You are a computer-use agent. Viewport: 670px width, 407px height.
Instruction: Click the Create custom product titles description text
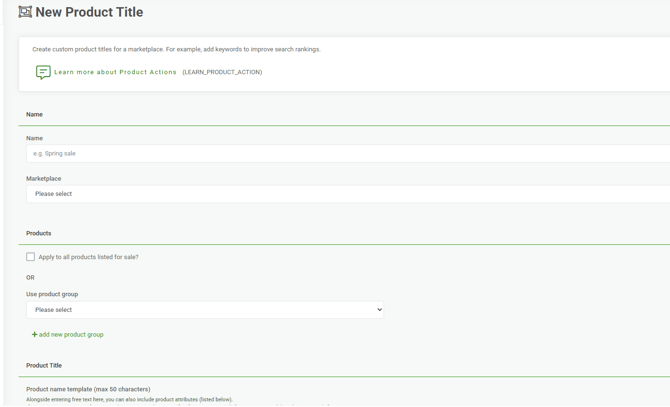coord(176,49)
